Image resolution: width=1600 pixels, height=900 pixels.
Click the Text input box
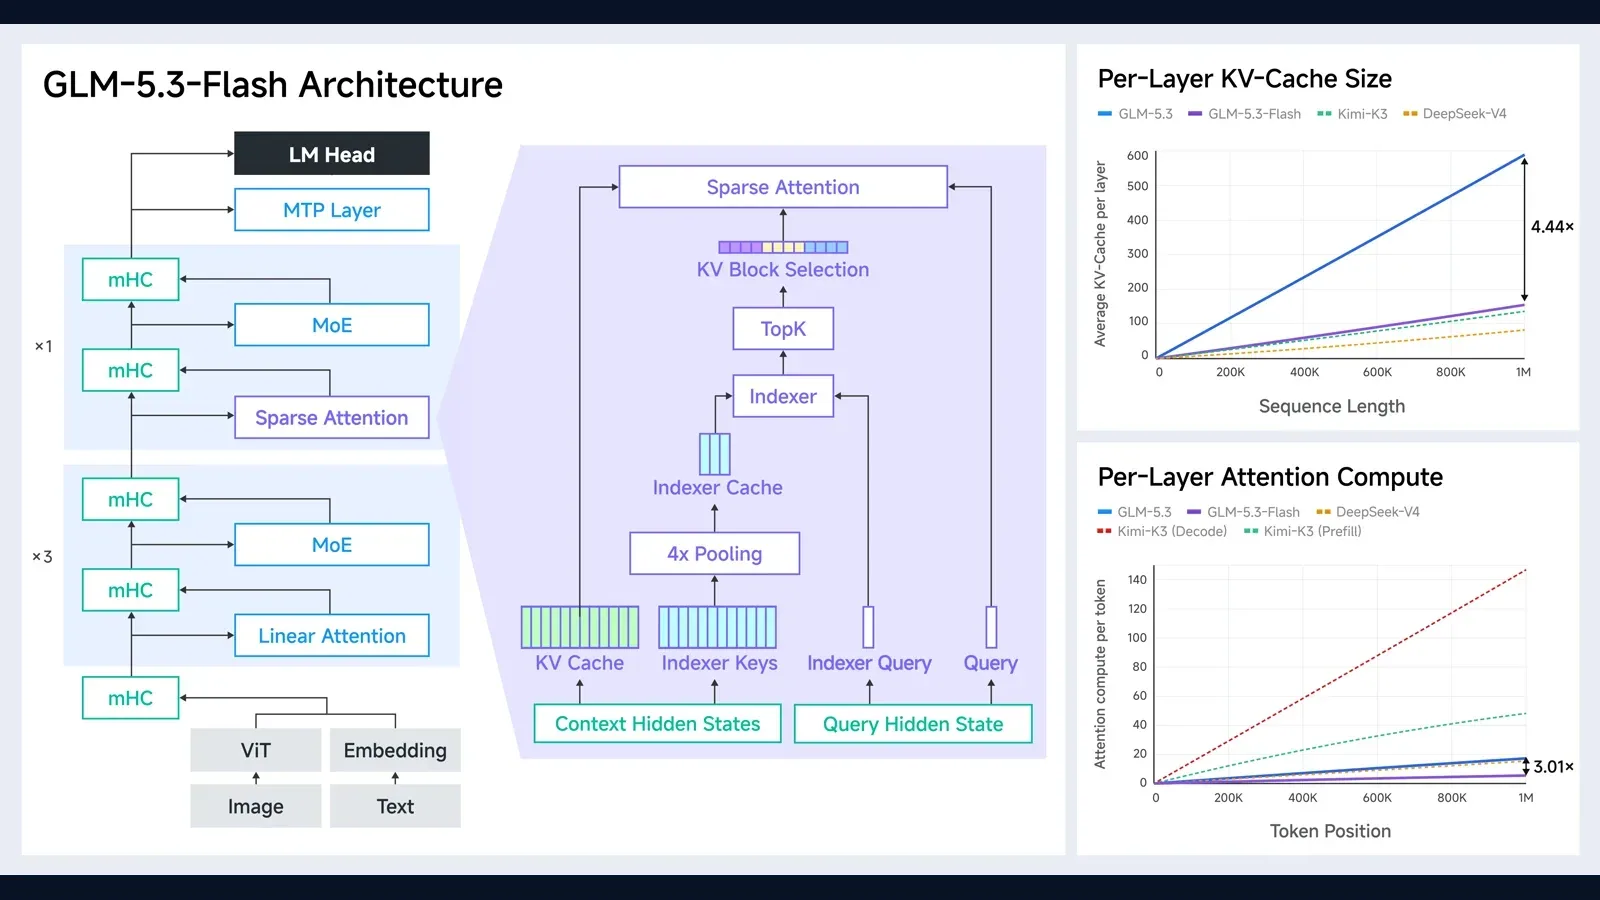click(395, 806)
